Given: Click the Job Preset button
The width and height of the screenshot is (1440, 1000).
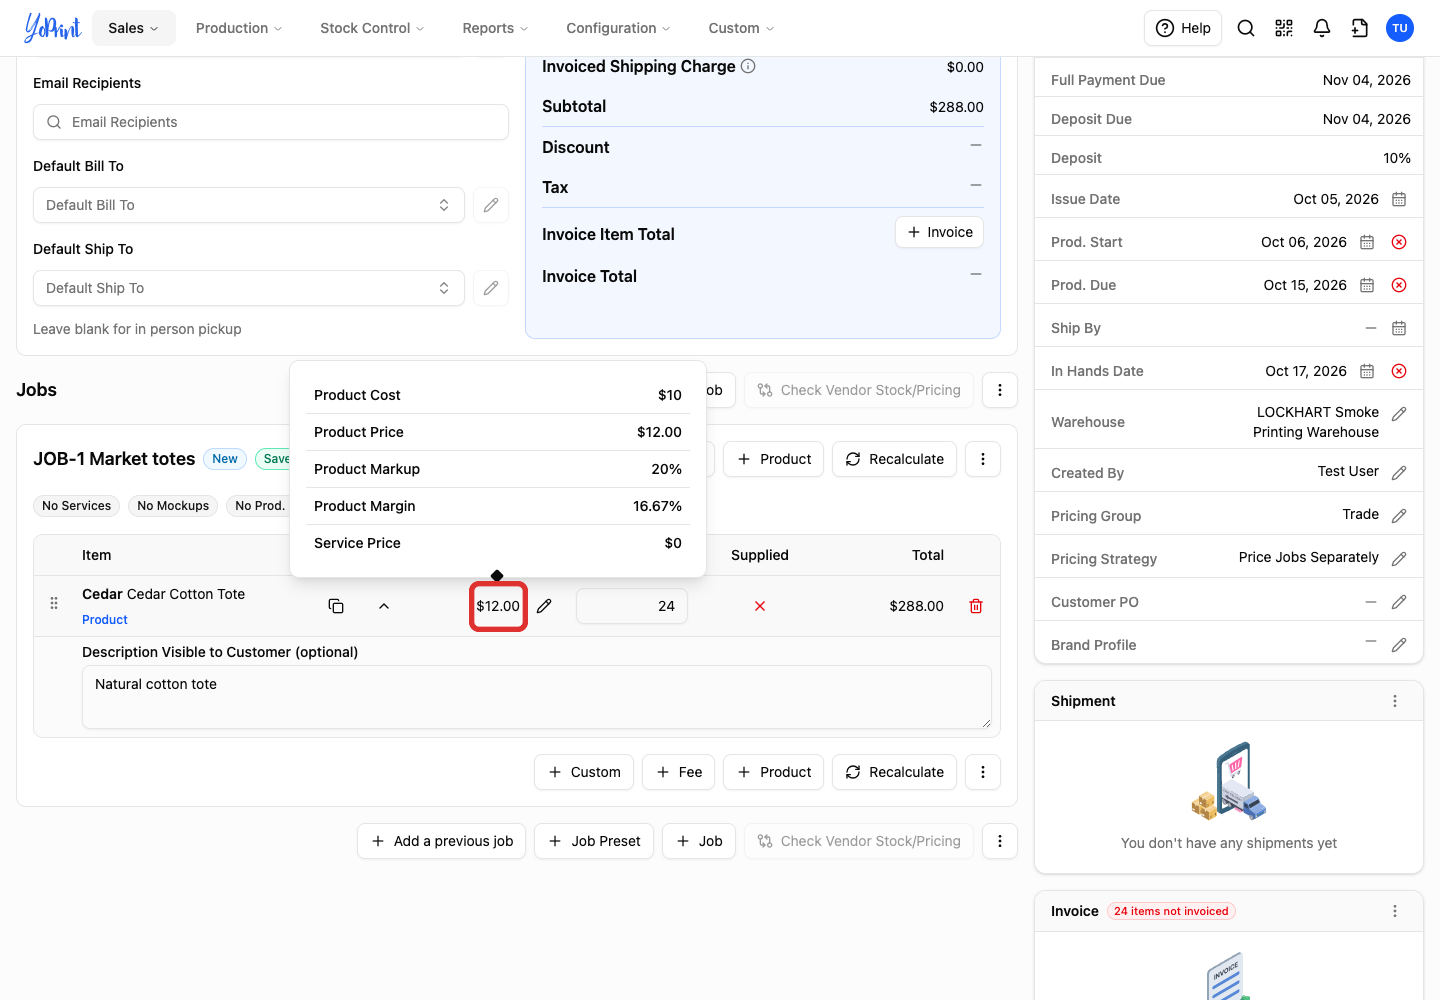Looking at the screenshot, I should click(x=594, y=841).
